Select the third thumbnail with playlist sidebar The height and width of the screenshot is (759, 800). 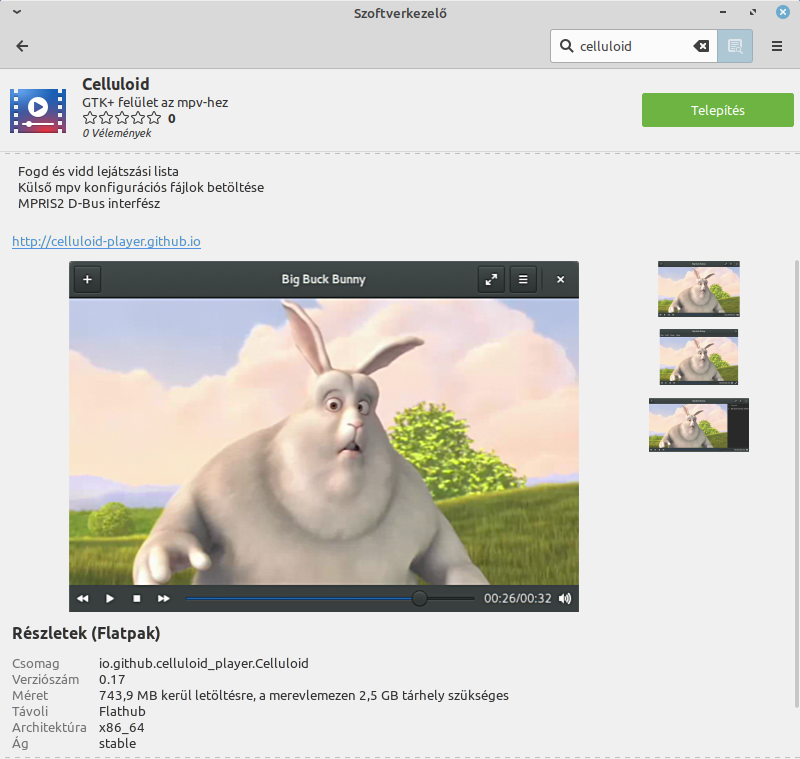(698, 425)
